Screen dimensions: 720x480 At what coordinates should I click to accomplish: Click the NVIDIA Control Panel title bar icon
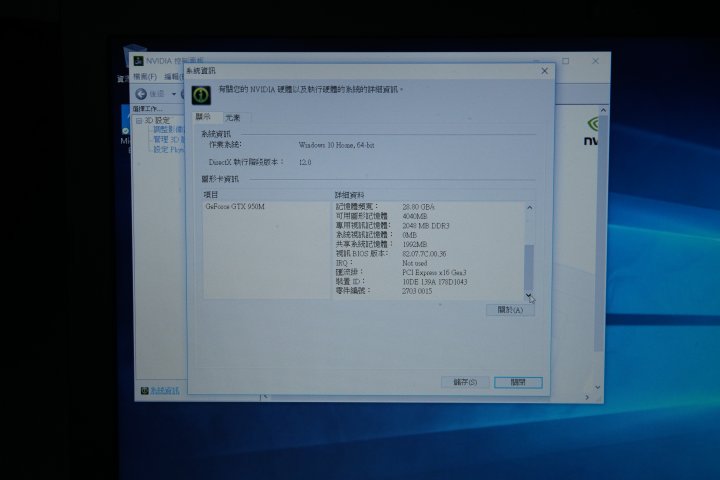(x=138, y=61)
